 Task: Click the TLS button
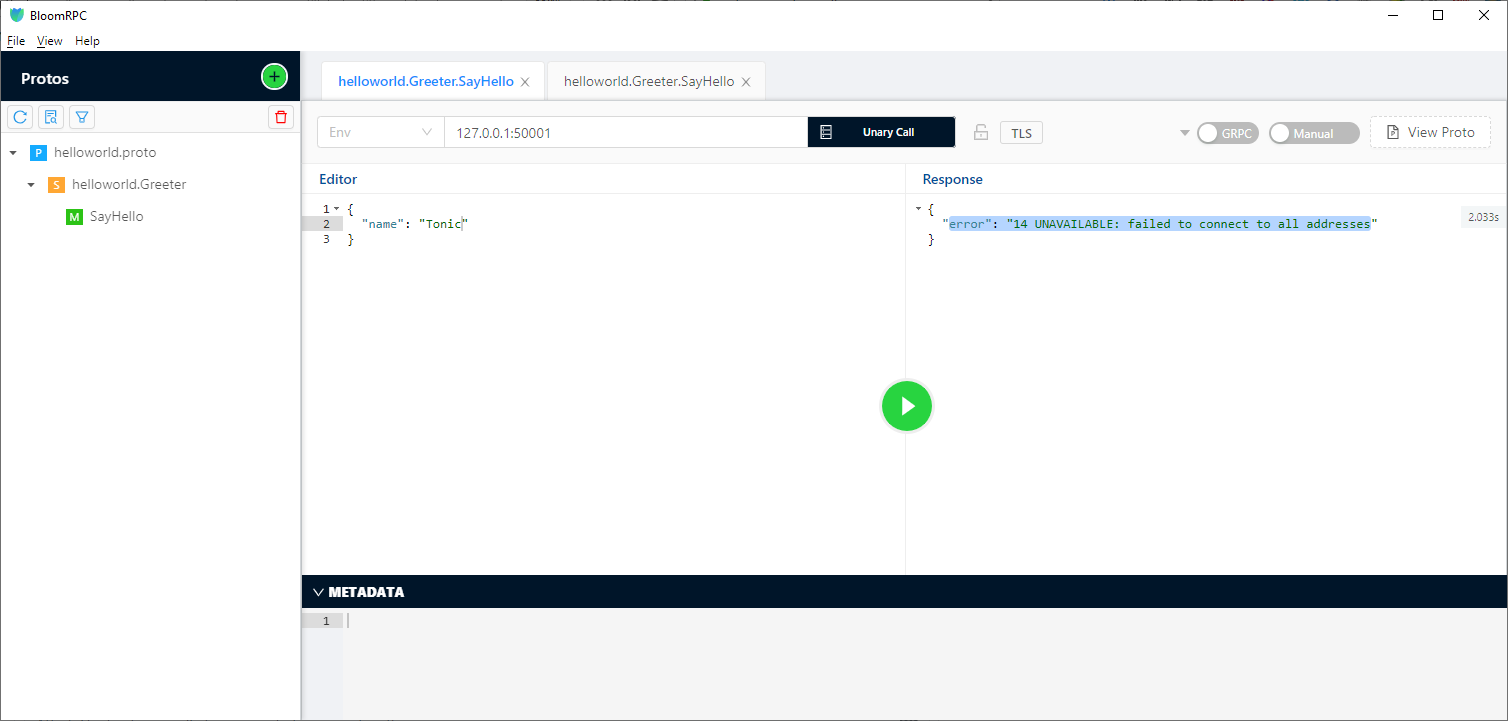(x=1021, y=131)
